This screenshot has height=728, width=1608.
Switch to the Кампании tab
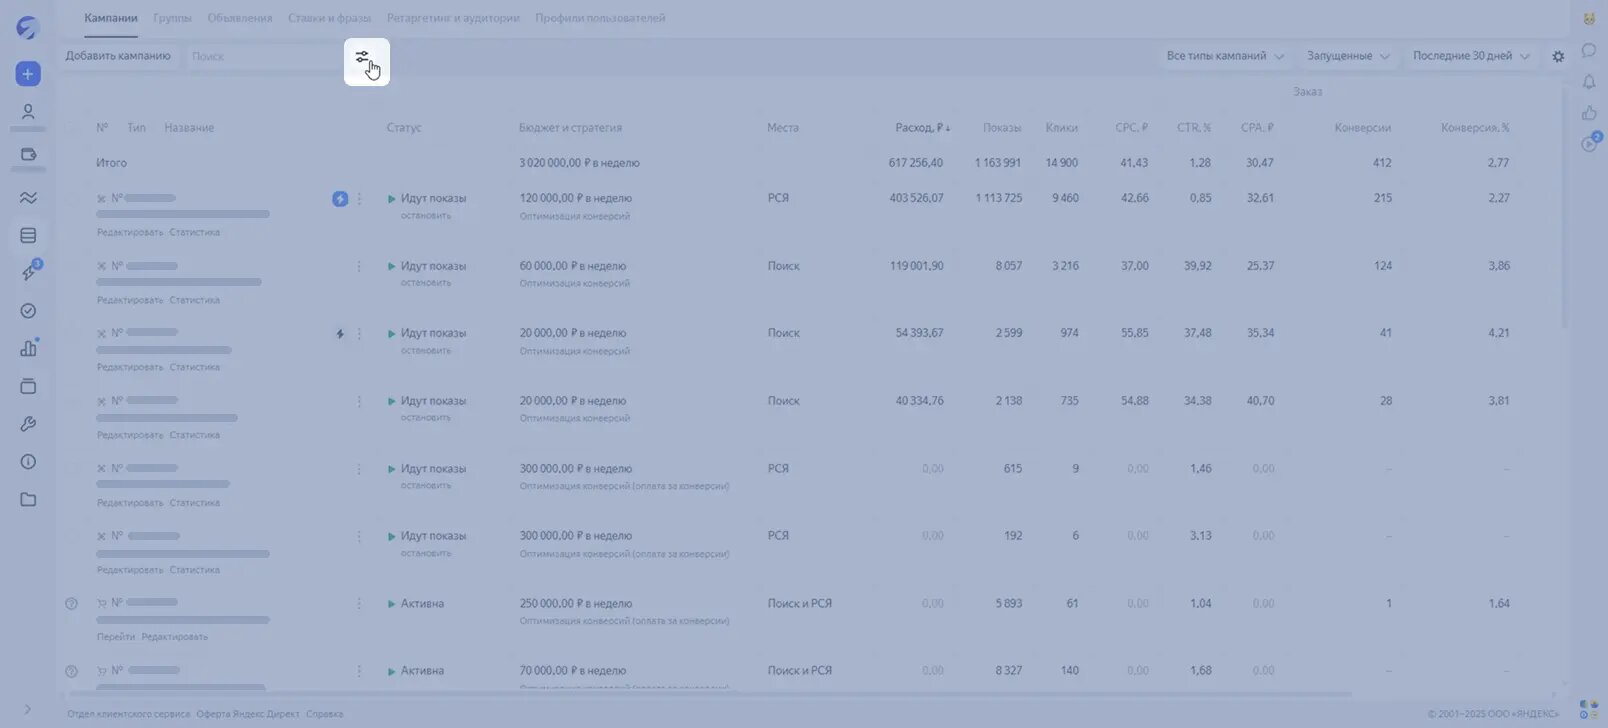click(x=111, y=18)
